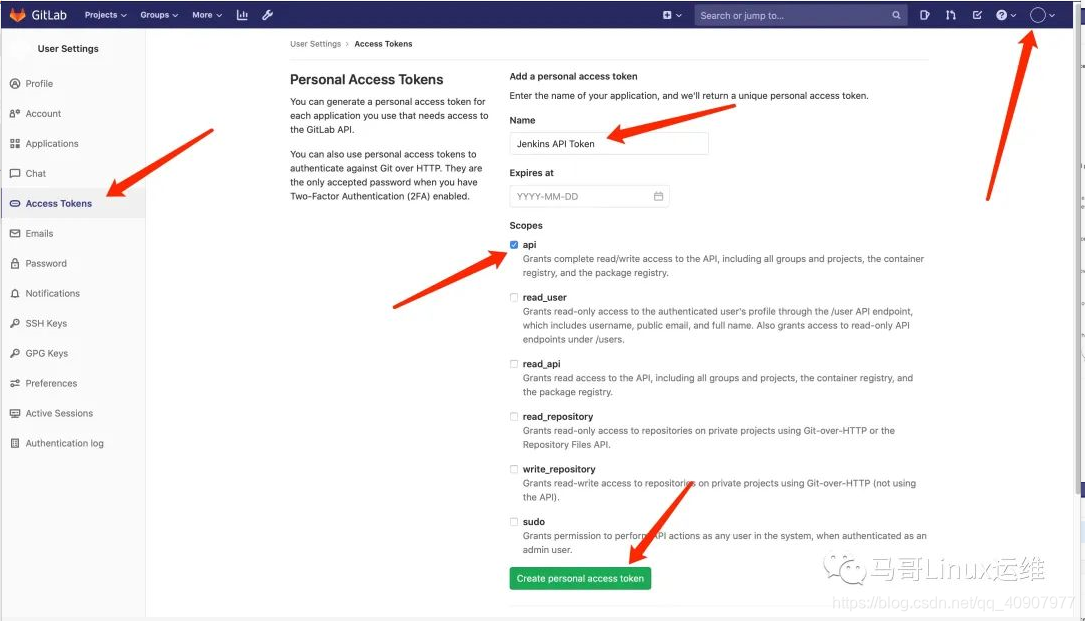Click the User Settings sidebar header
Screen dimensions: 1085x621
coord(68,48)
